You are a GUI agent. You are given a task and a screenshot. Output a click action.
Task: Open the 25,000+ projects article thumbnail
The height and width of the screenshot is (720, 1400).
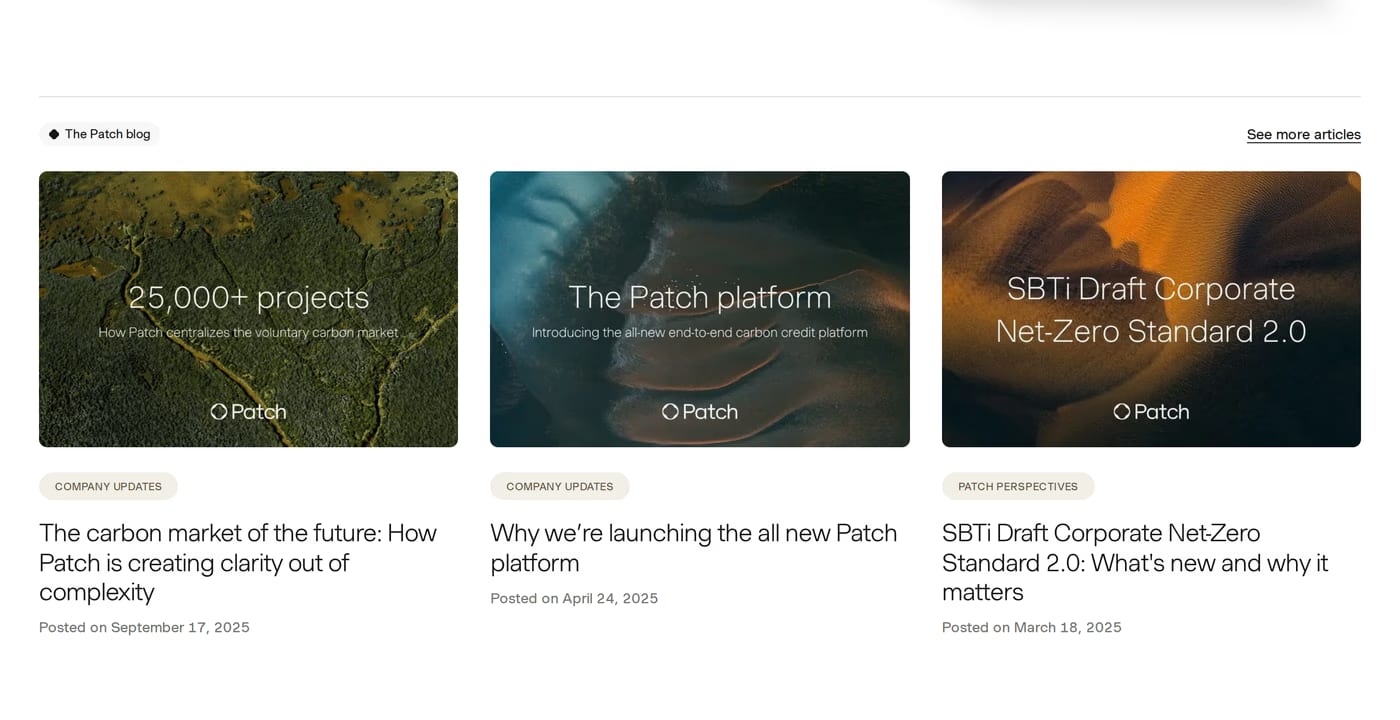coord(248,309)
